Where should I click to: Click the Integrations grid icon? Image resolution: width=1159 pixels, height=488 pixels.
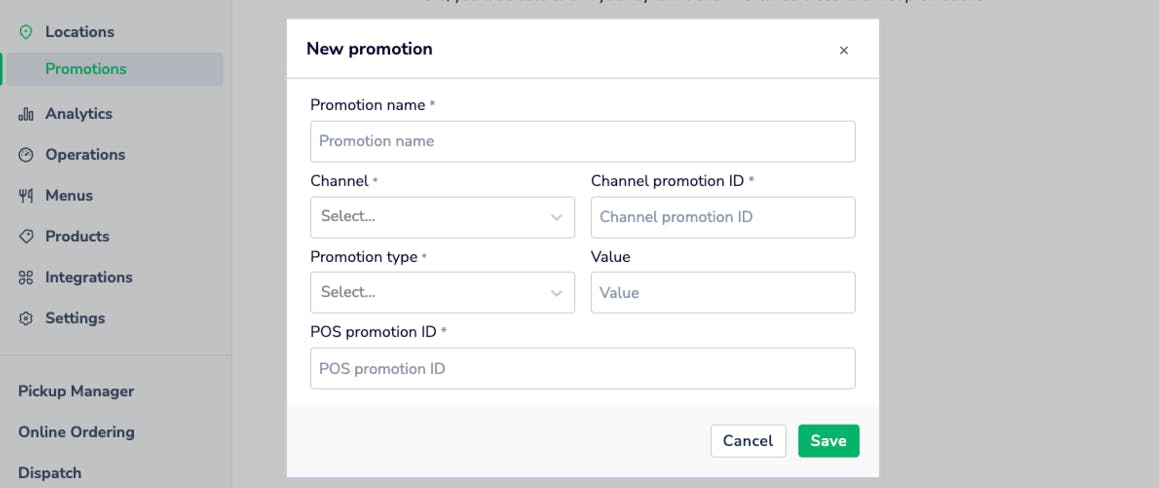pos(26,278)
